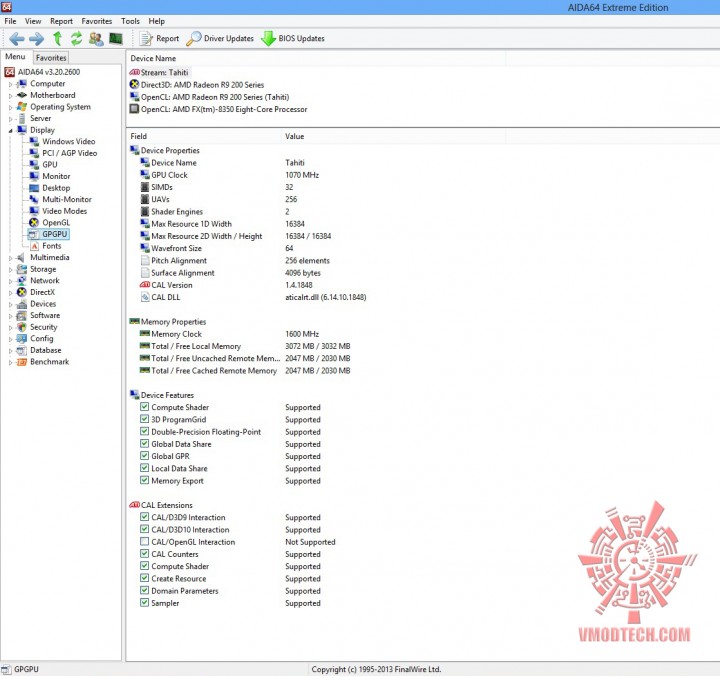
Task: Select the Security tree node
Action: [x=44, y=327]
